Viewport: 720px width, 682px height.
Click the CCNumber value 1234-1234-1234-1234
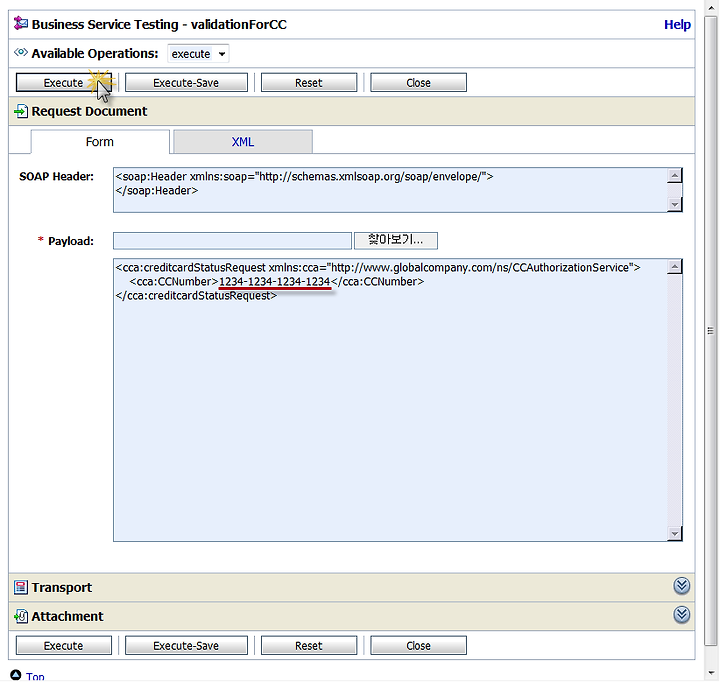[275, 282]
